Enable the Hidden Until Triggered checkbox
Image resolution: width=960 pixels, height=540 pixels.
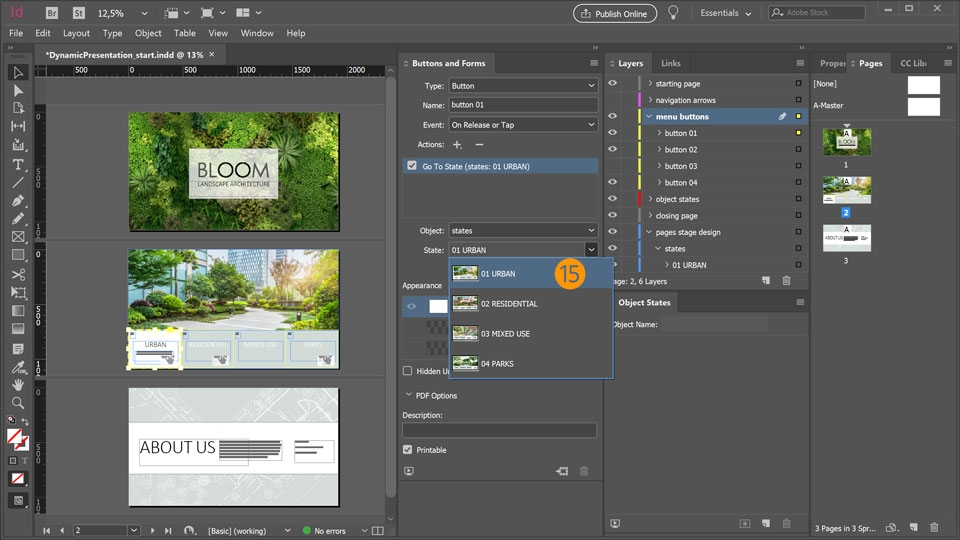pos(408,371)
